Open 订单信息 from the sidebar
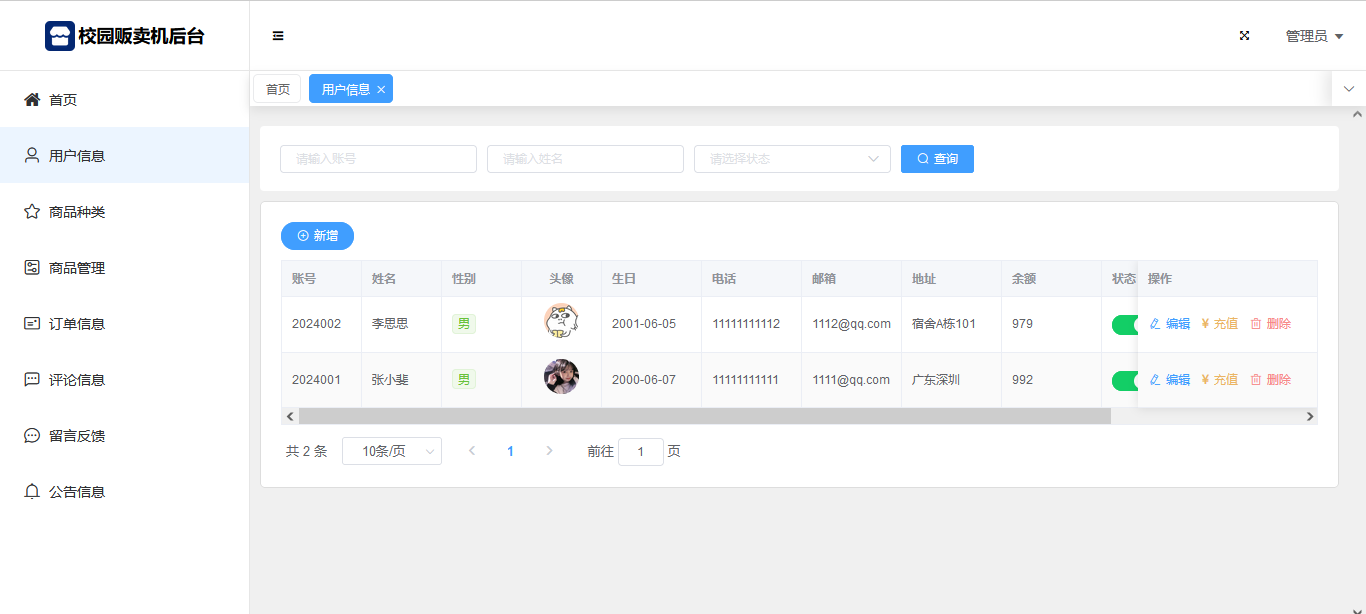 (76, 324)
